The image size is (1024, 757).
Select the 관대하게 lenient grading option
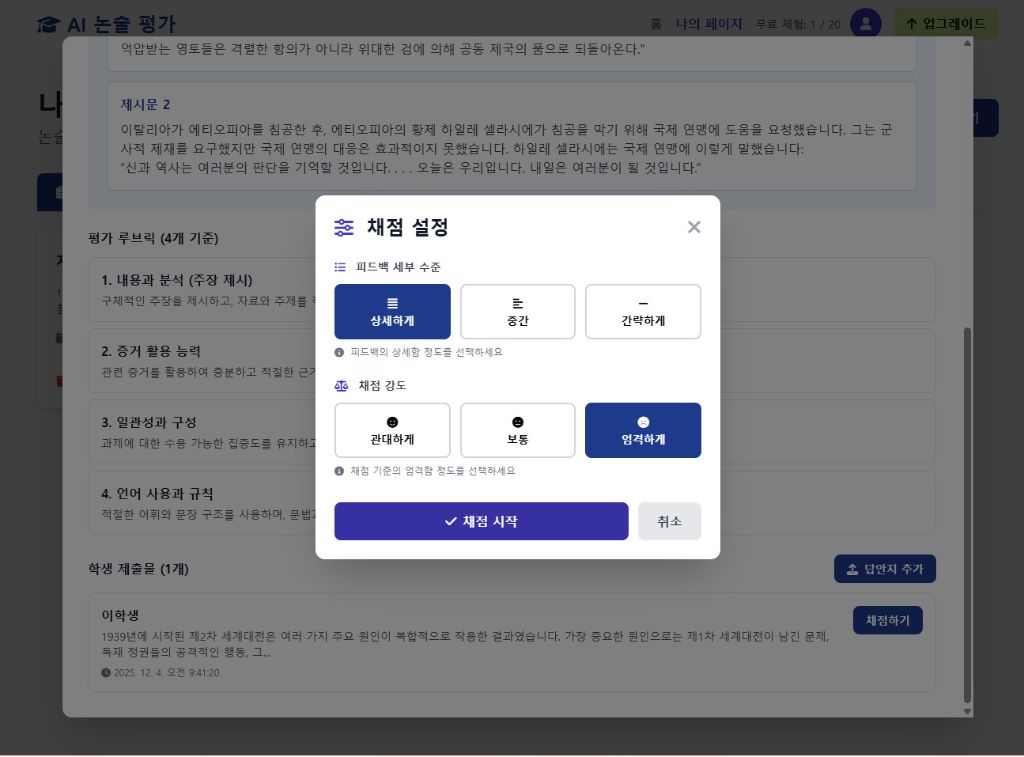(x=392, y=430)
